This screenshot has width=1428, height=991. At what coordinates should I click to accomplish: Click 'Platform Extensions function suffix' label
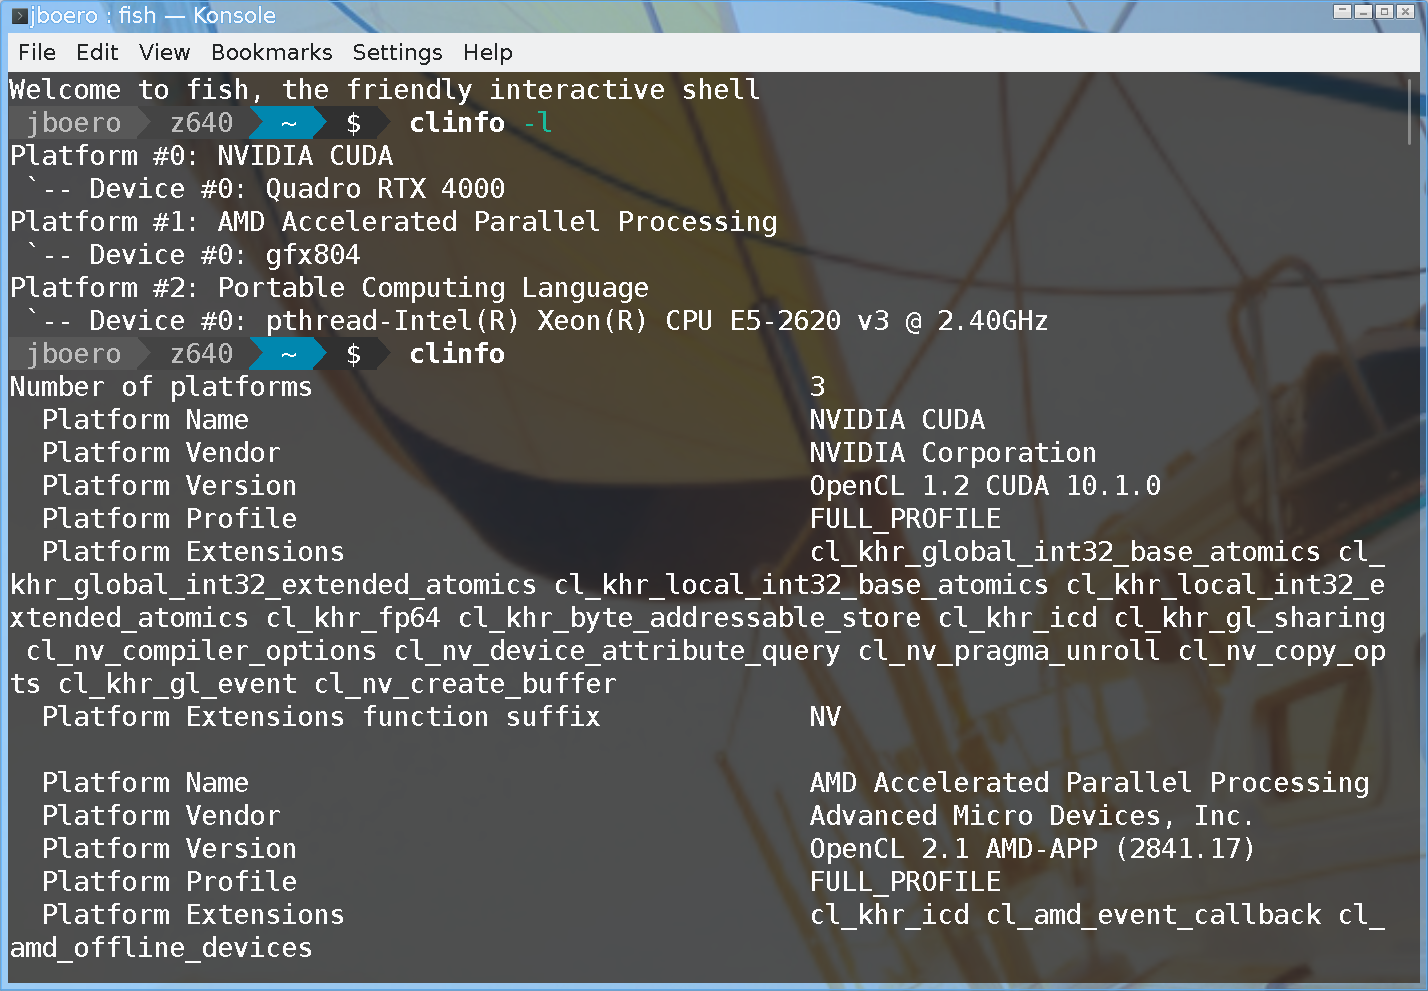pyautogui.click(x=321, y=717)
